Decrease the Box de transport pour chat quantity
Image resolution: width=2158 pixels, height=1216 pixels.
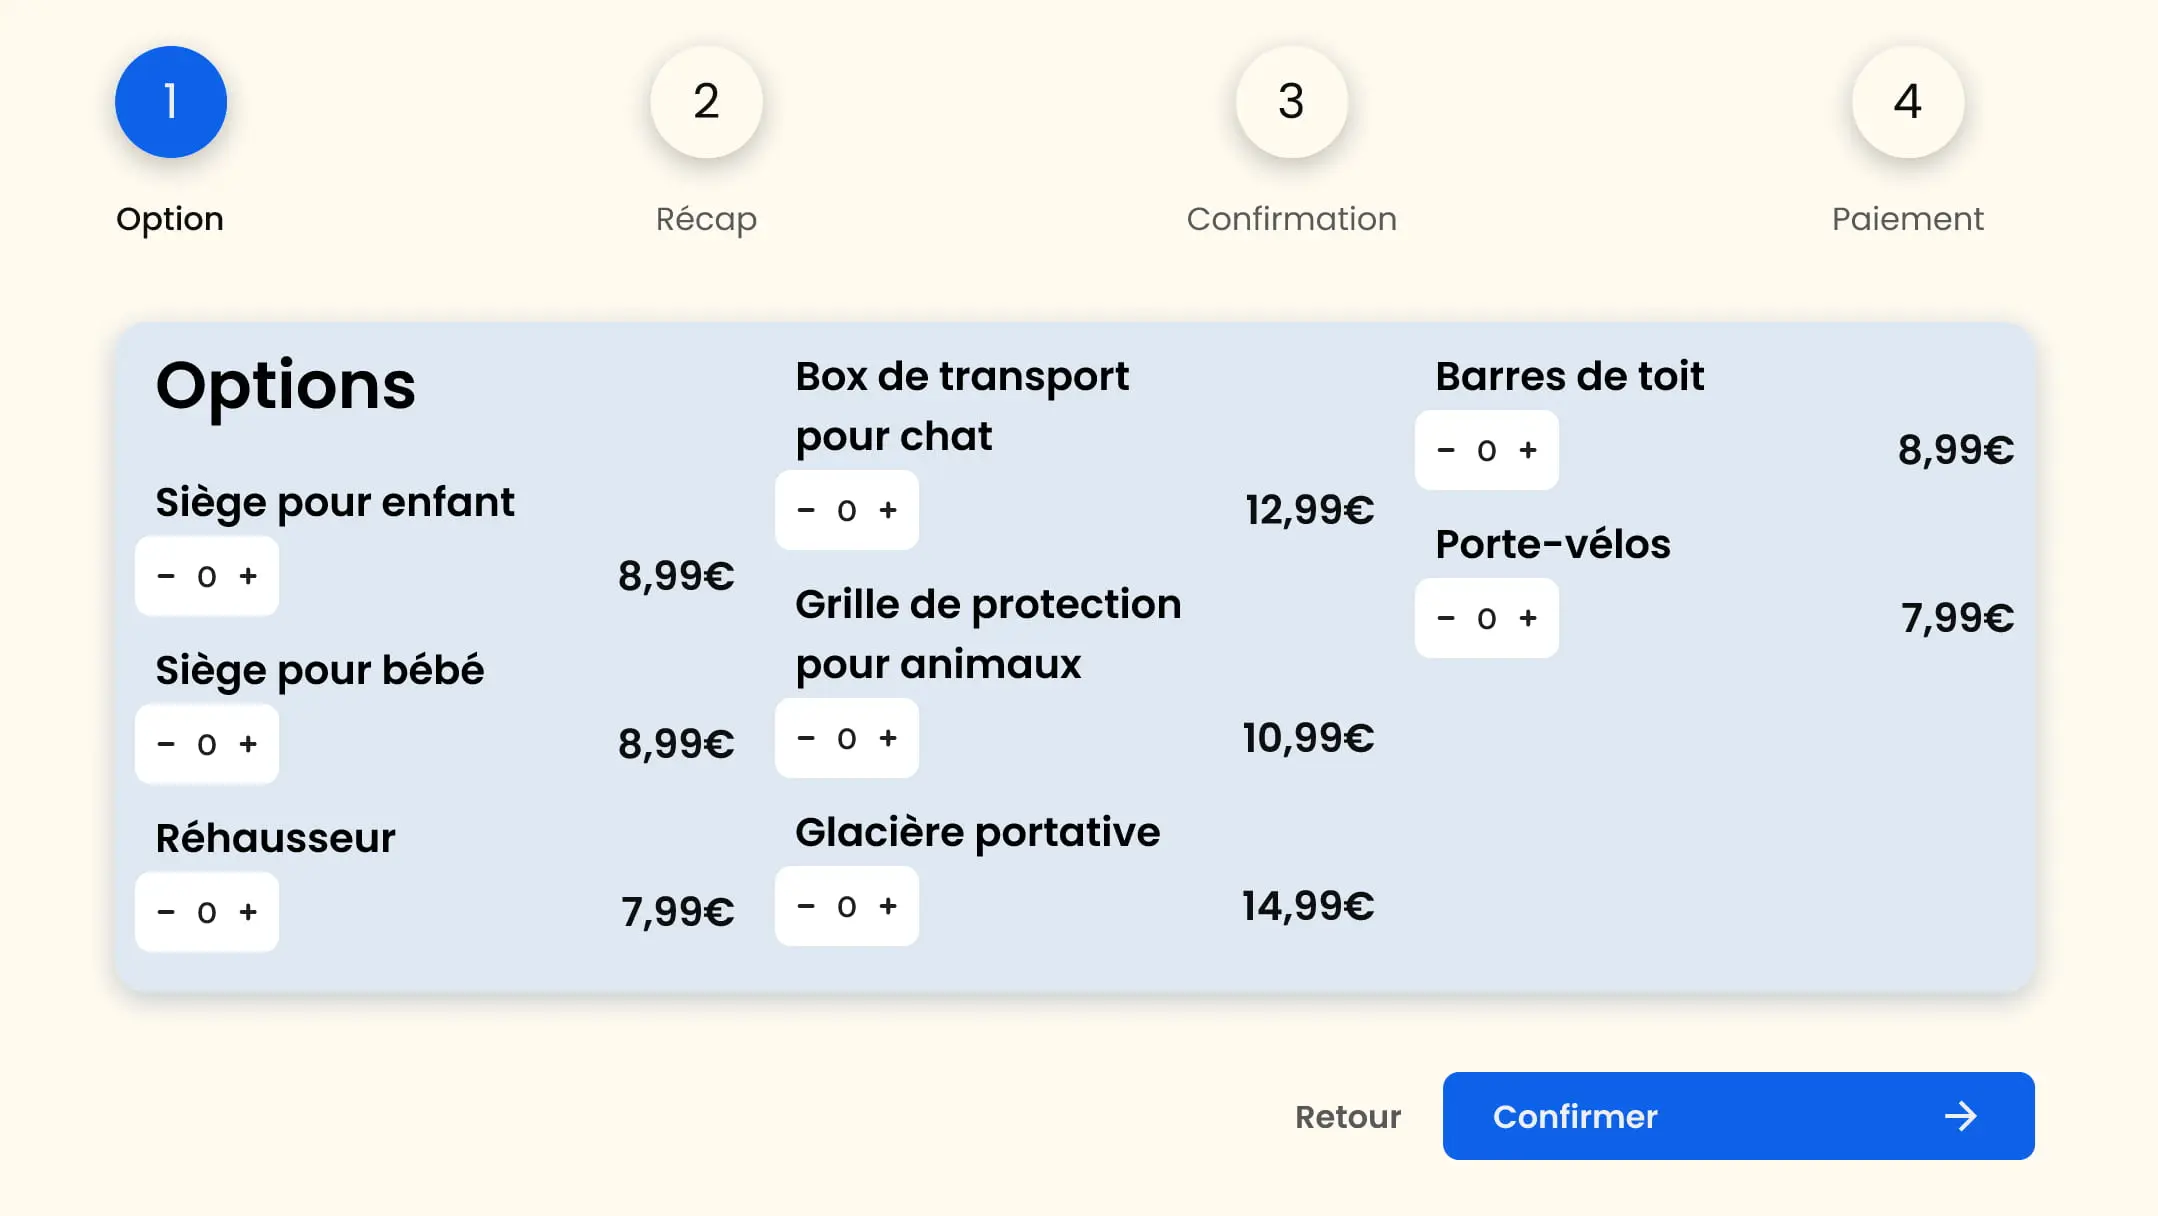click(x=806, y=509)
